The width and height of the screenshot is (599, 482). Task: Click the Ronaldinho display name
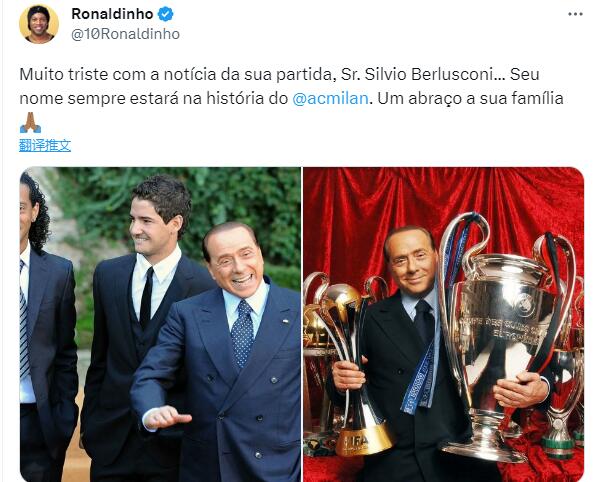112,14
